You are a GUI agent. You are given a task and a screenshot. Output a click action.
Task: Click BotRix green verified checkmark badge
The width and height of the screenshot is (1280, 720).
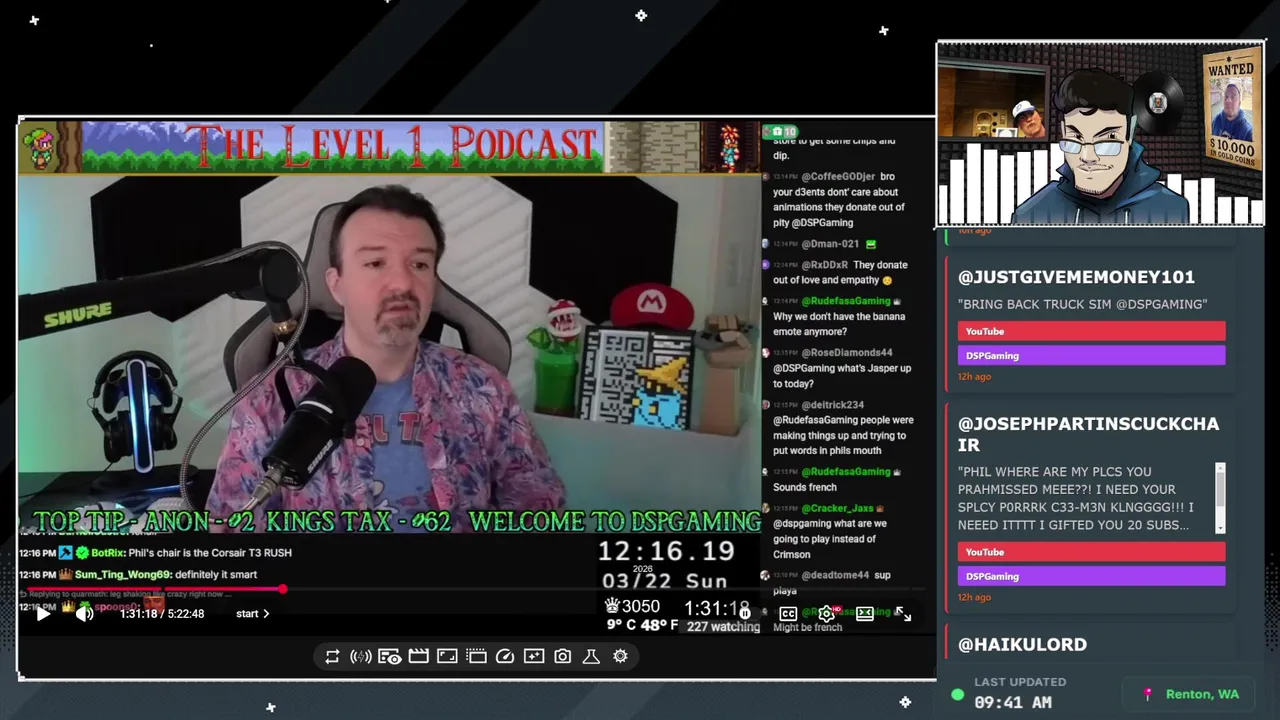tap(82, 553)
